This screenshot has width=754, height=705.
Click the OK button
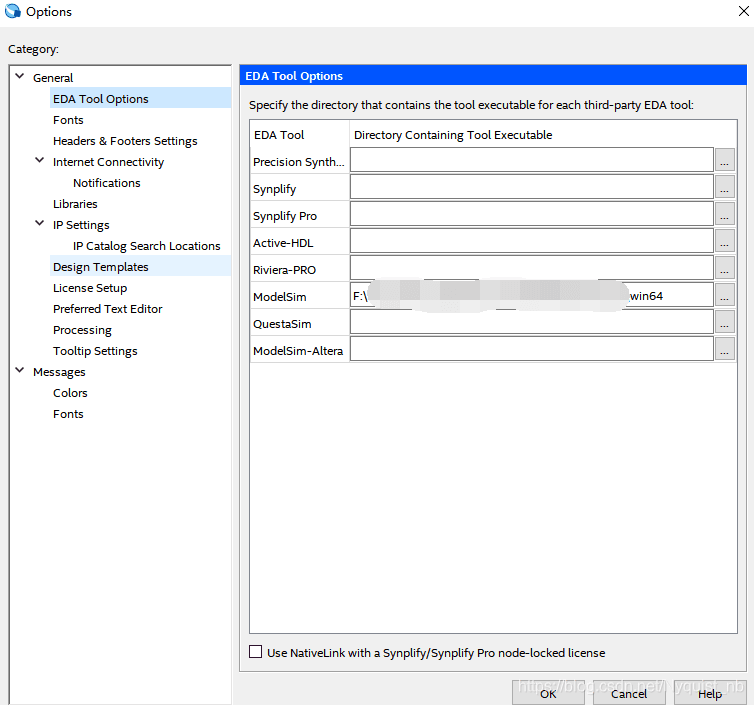click(x=548, y=693)
